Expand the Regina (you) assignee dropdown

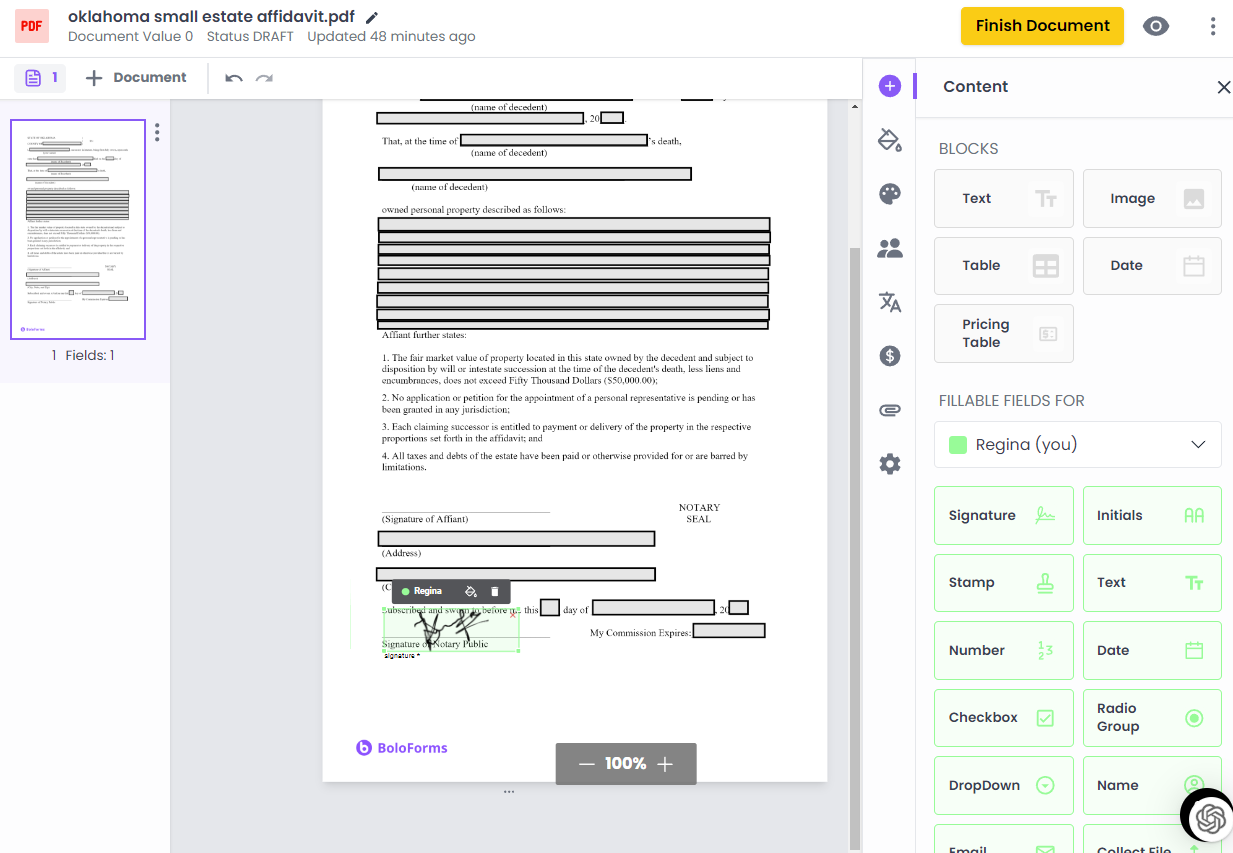click(x=1077, y=444)
